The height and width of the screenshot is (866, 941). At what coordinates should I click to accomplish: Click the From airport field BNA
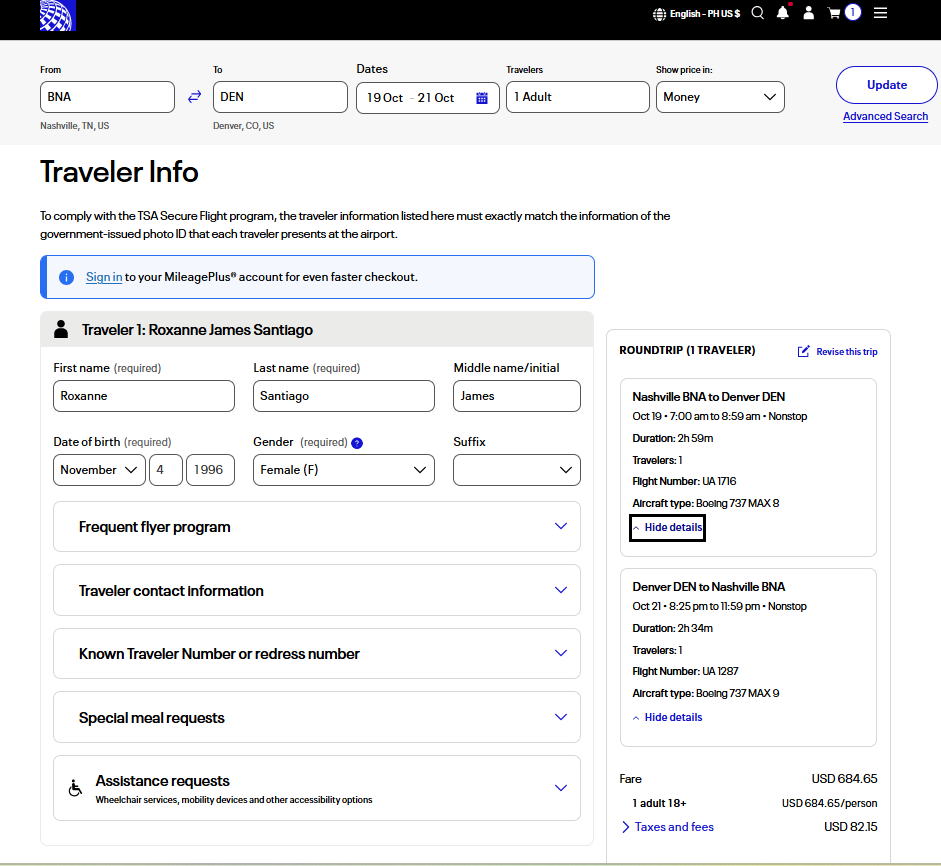(107, 97)
